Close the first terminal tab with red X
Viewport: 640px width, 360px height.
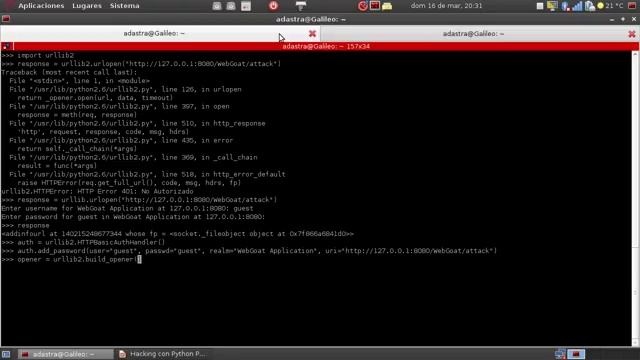(312, 34)
